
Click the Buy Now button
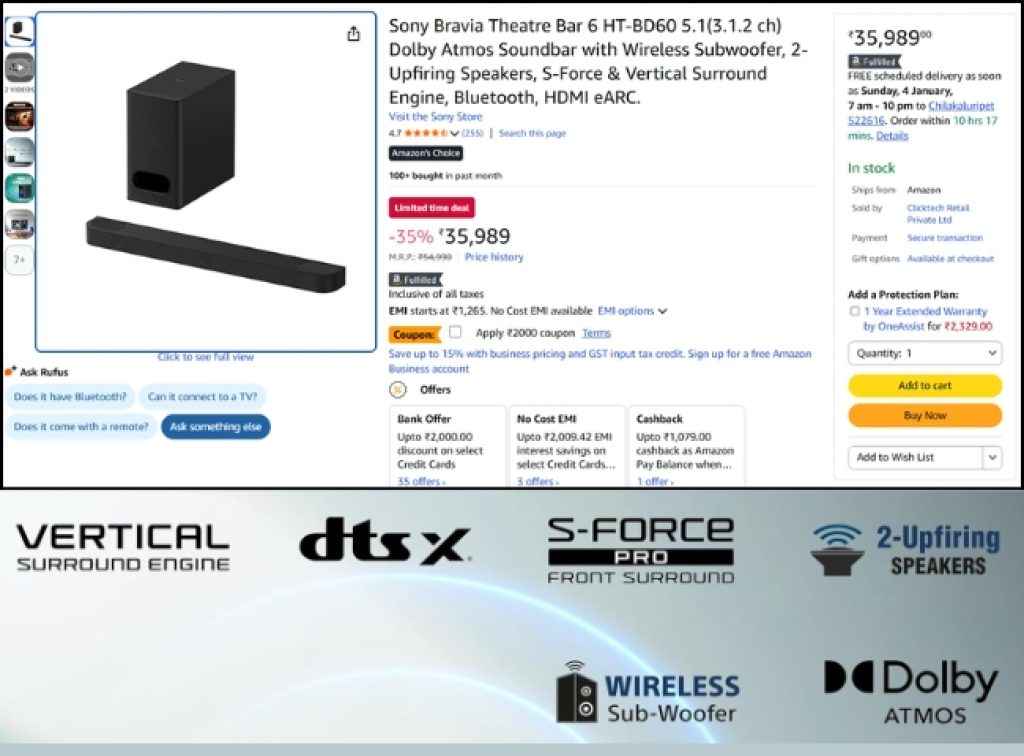tap(925, 415)
